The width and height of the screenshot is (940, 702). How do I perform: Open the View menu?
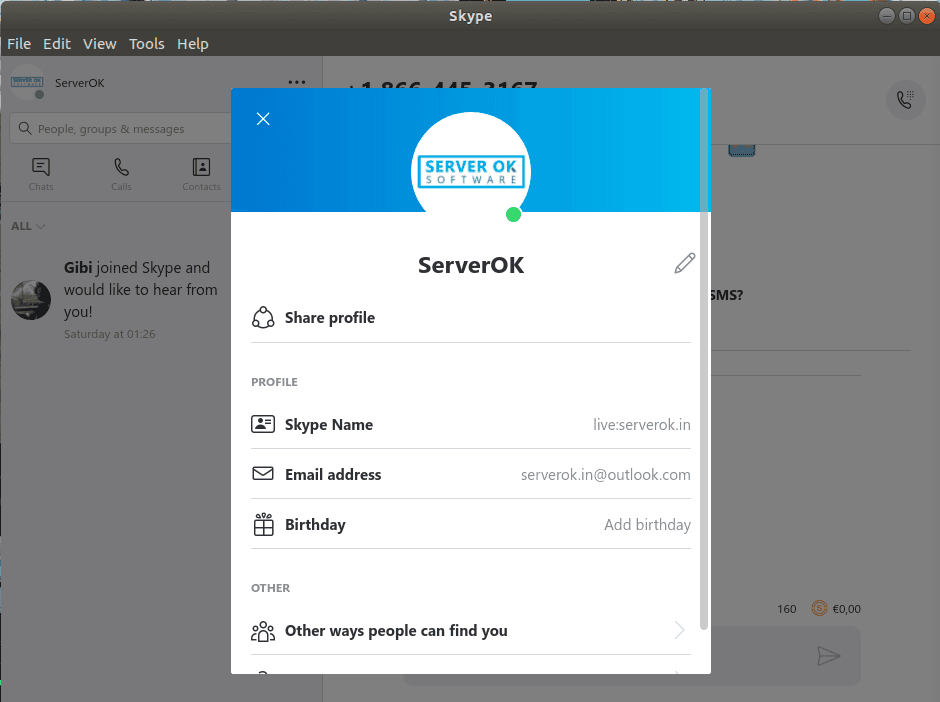coord(99,43)
